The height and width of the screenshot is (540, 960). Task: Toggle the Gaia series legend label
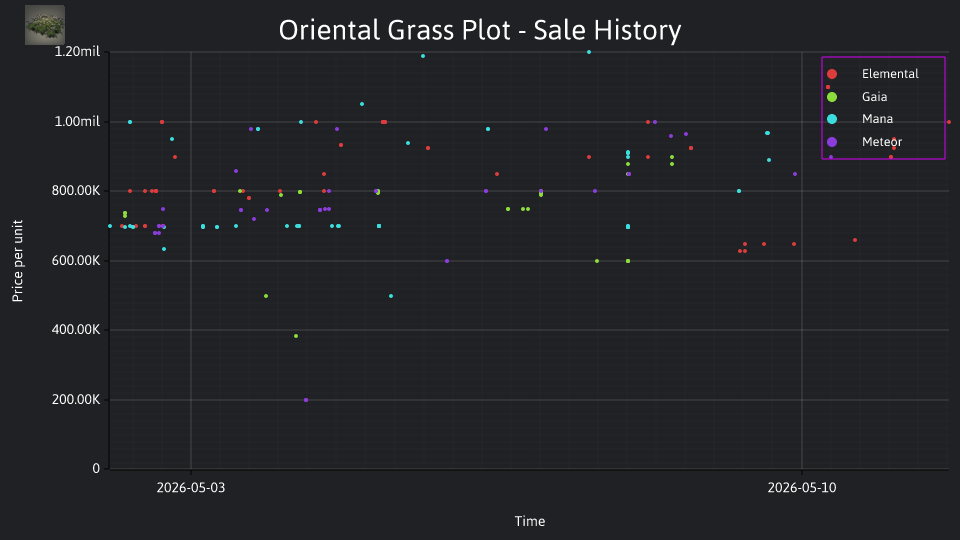[x=874, y=97]
